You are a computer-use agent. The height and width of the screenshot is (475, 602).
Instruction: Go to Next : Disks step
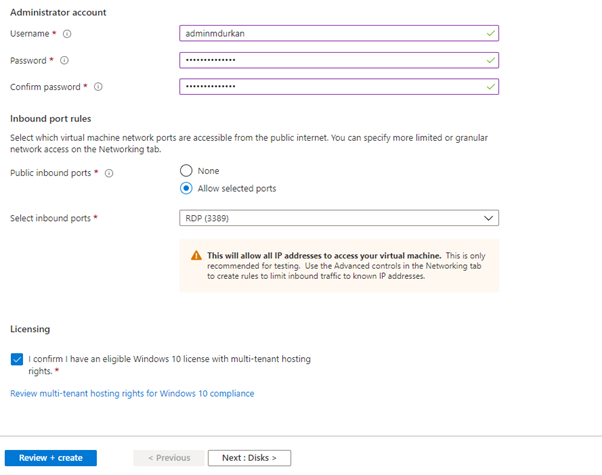click(249, 458)
